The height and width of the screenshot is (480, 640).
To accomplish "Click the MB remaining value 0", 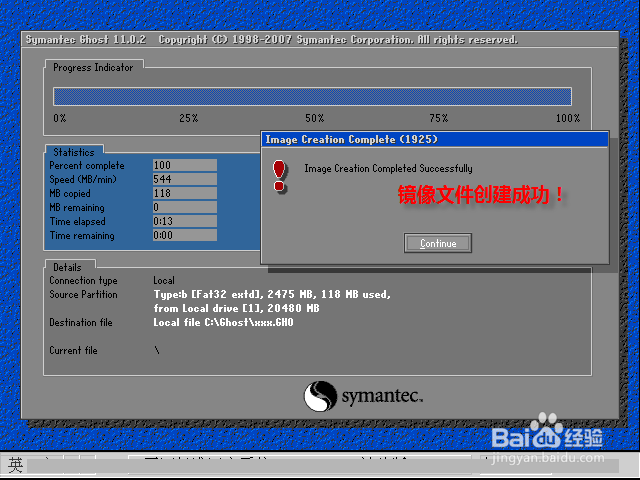I will pos(184,207).
